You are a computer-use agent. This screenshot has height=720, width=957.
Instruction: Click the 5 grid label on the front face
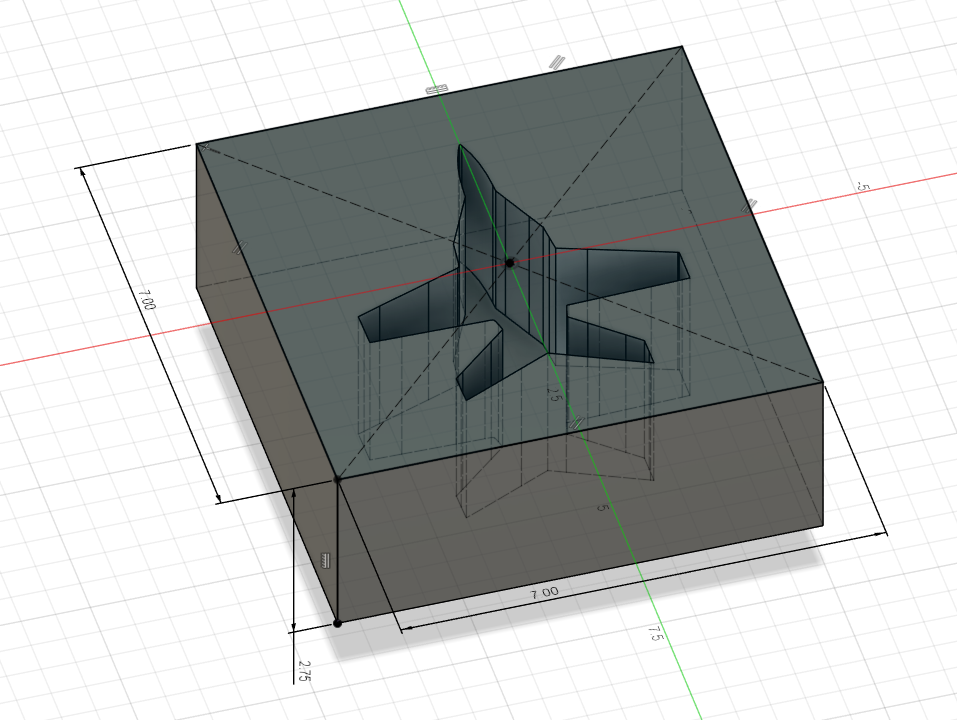coord(603,507)
